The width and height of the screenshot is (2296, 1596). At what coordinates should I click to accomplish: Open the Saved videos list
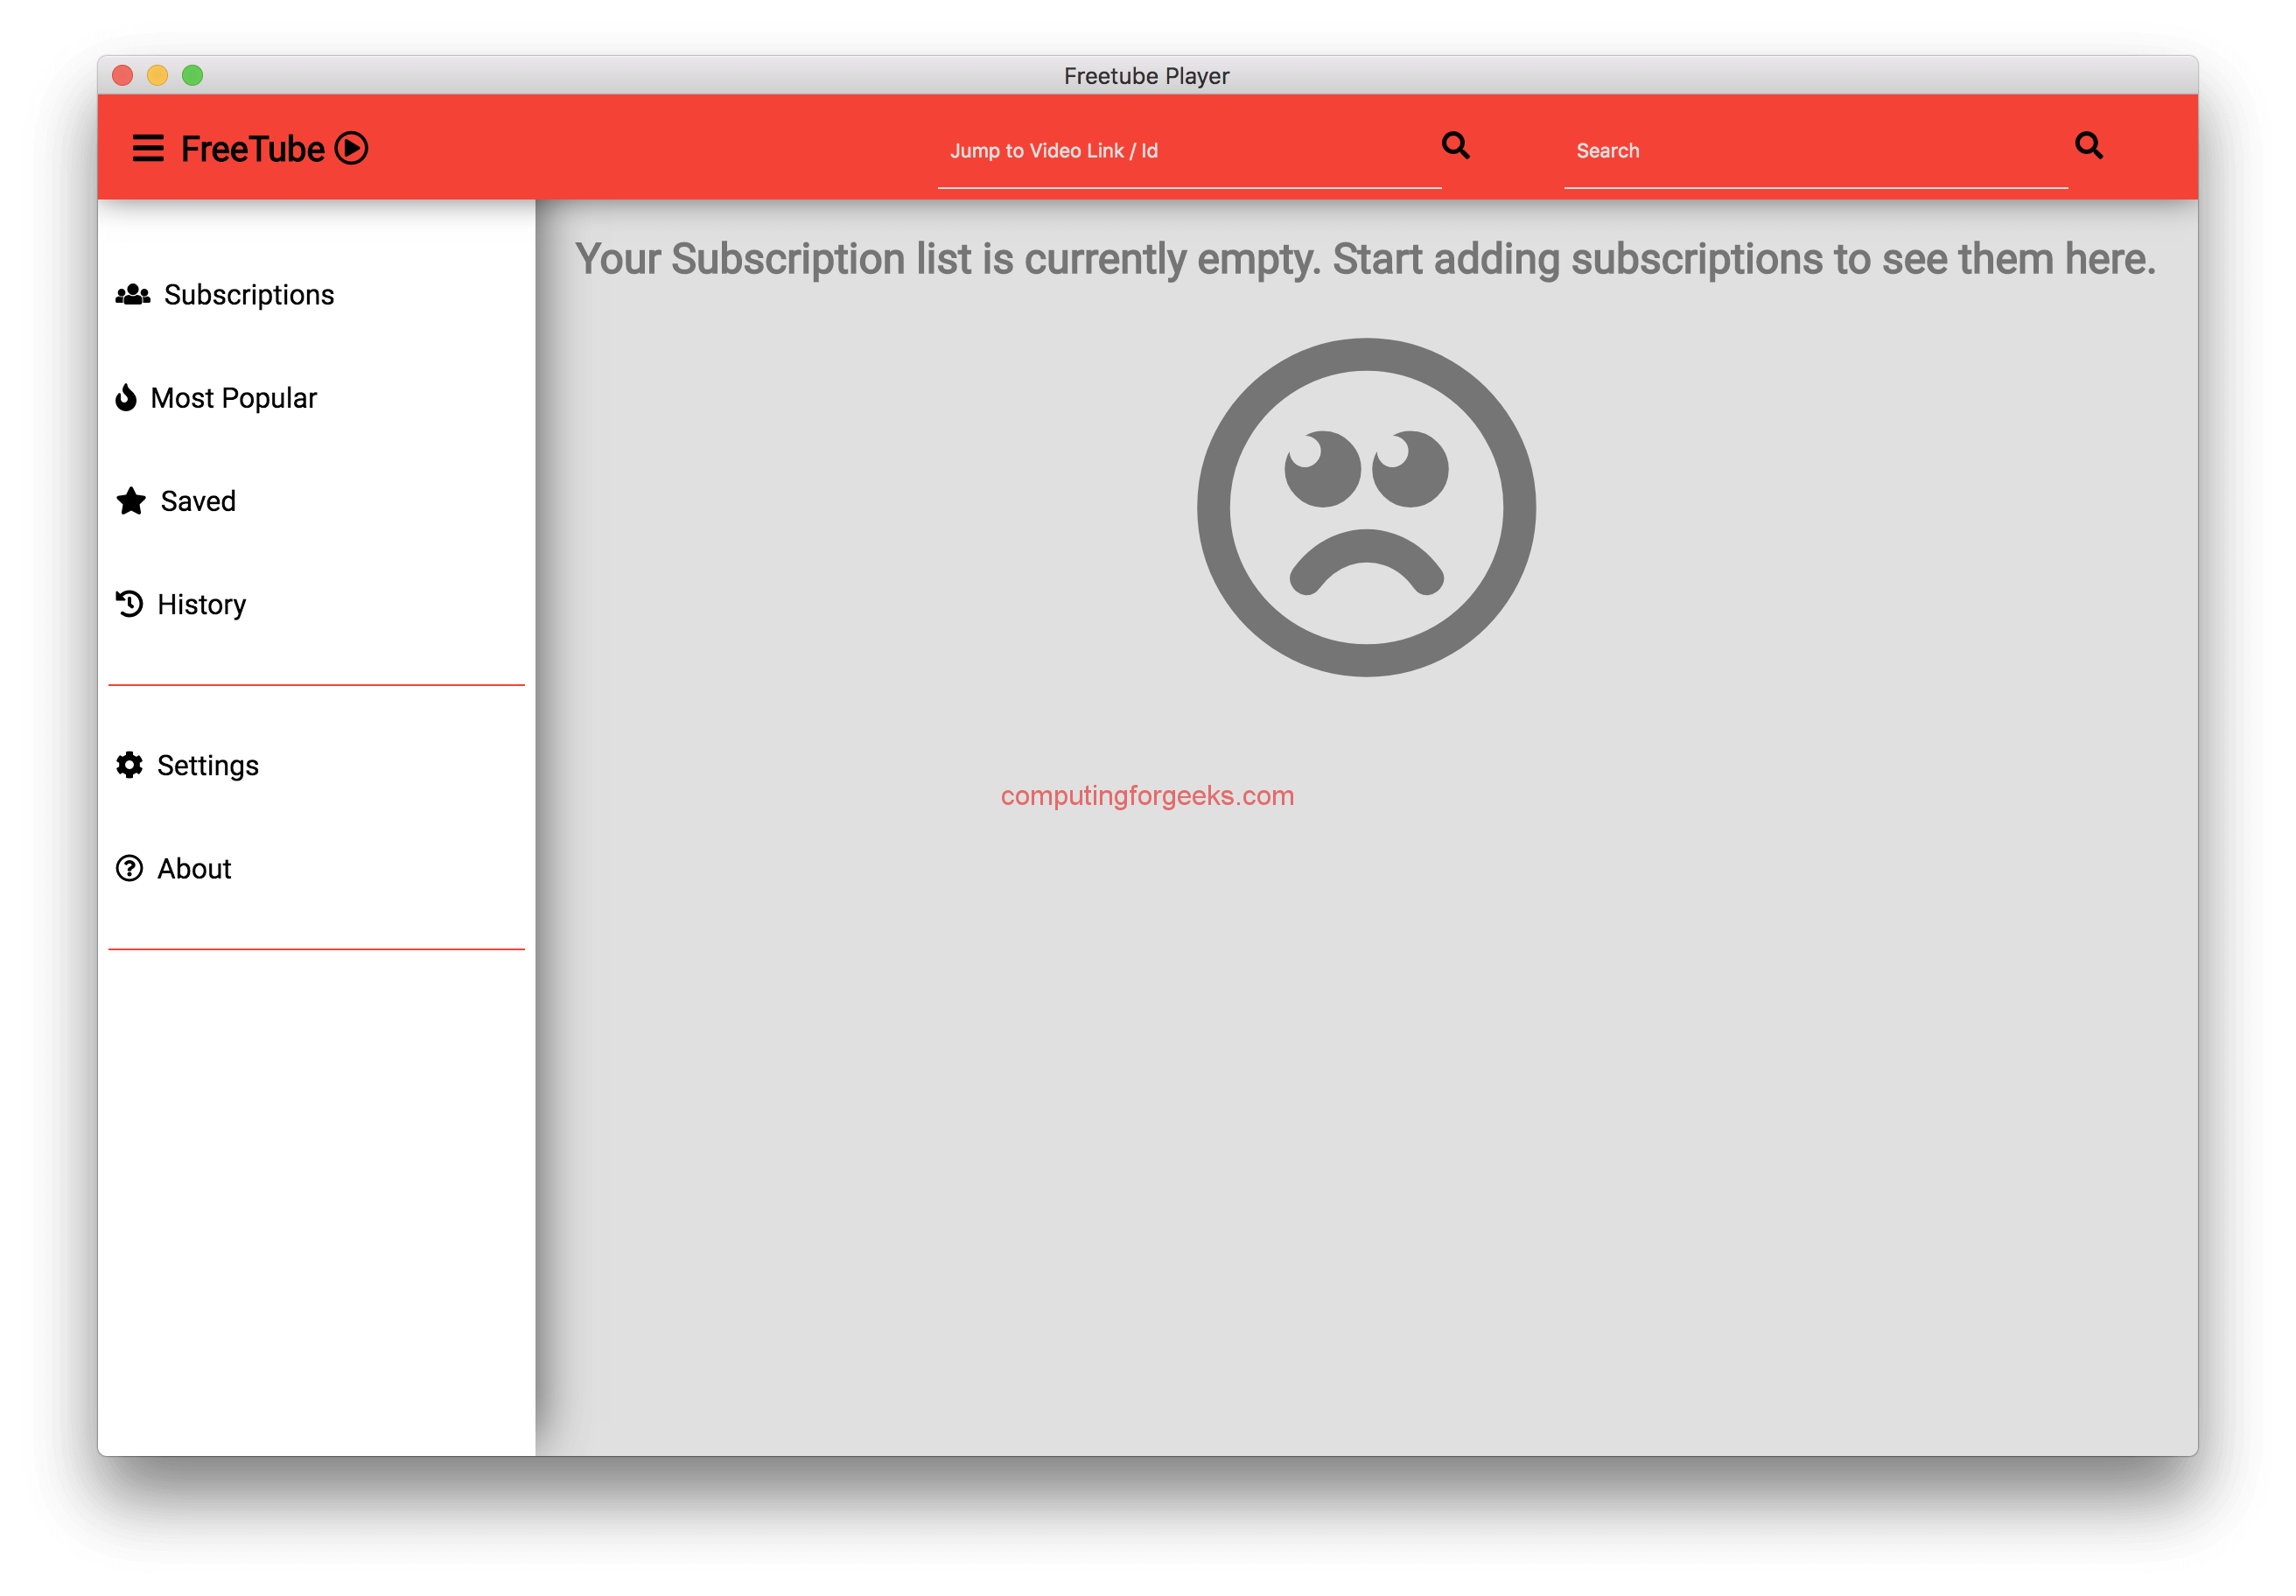(177, 501)
